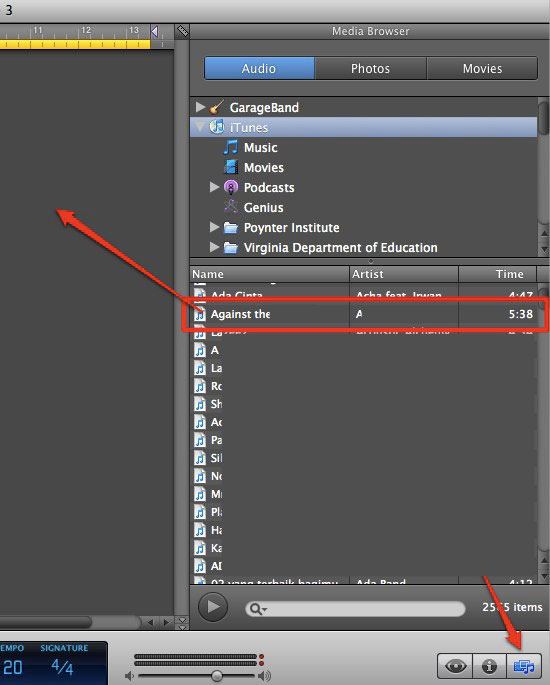This screenshot has width=550, height=685.
Task: Select the GarageBand label in source list
Action: click(264, 107)
